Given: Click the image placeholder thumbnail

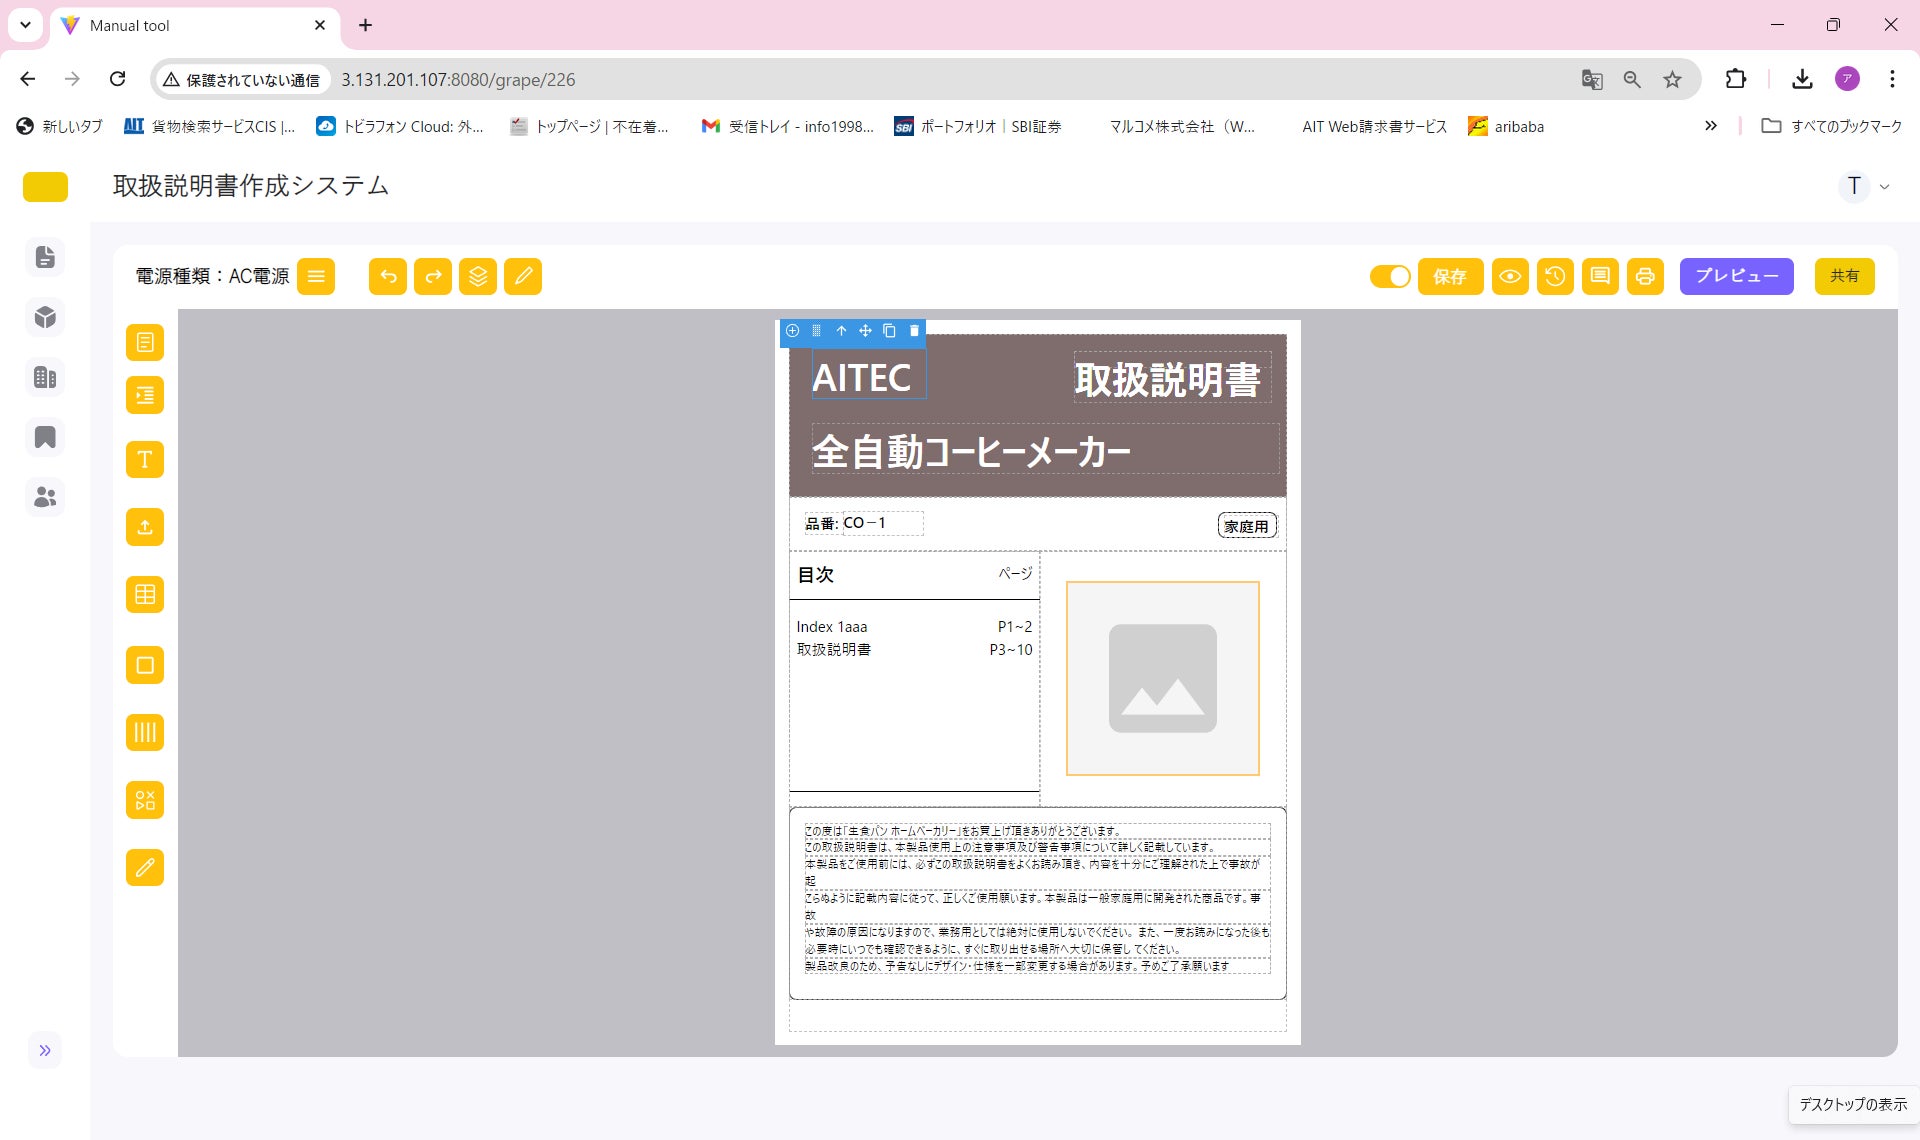Looking at the screenshot, I should click(1162, 679).
